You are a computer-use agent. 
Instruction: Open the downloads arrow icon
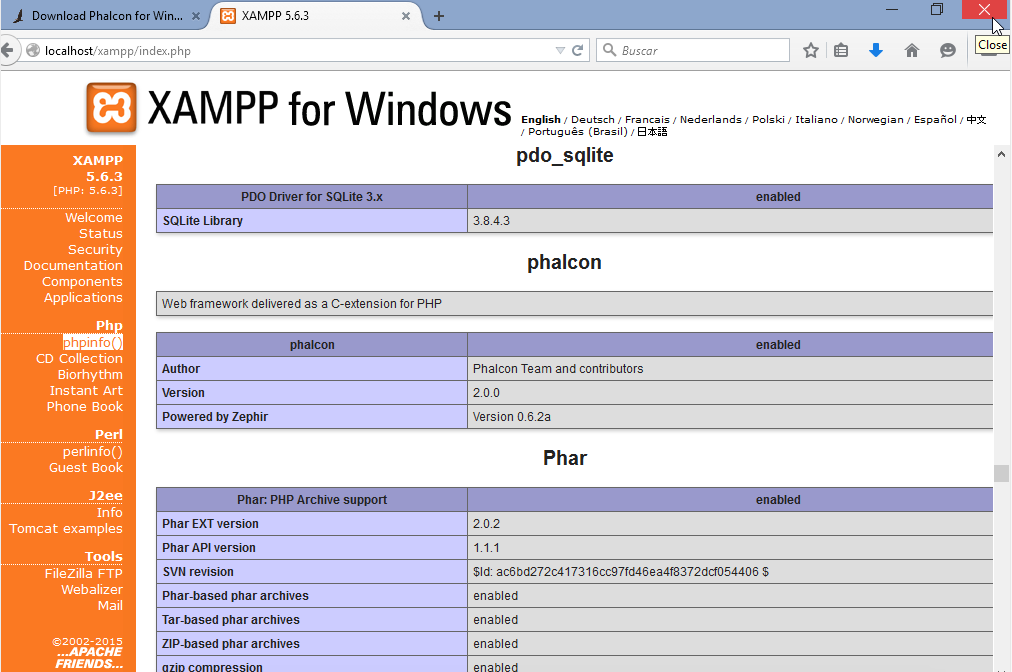[x=876, y=50]
